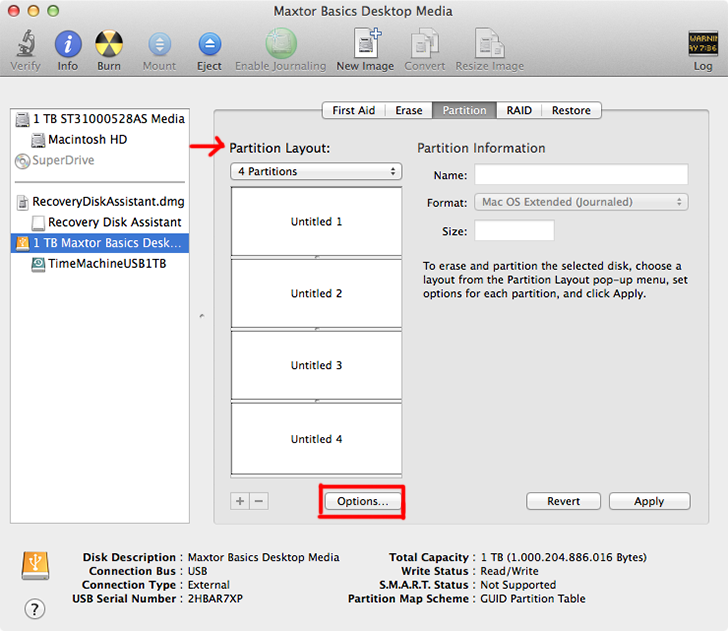Select the Untitled 2 partition
The image size is (728, 631).
click(x=316, y=293)
